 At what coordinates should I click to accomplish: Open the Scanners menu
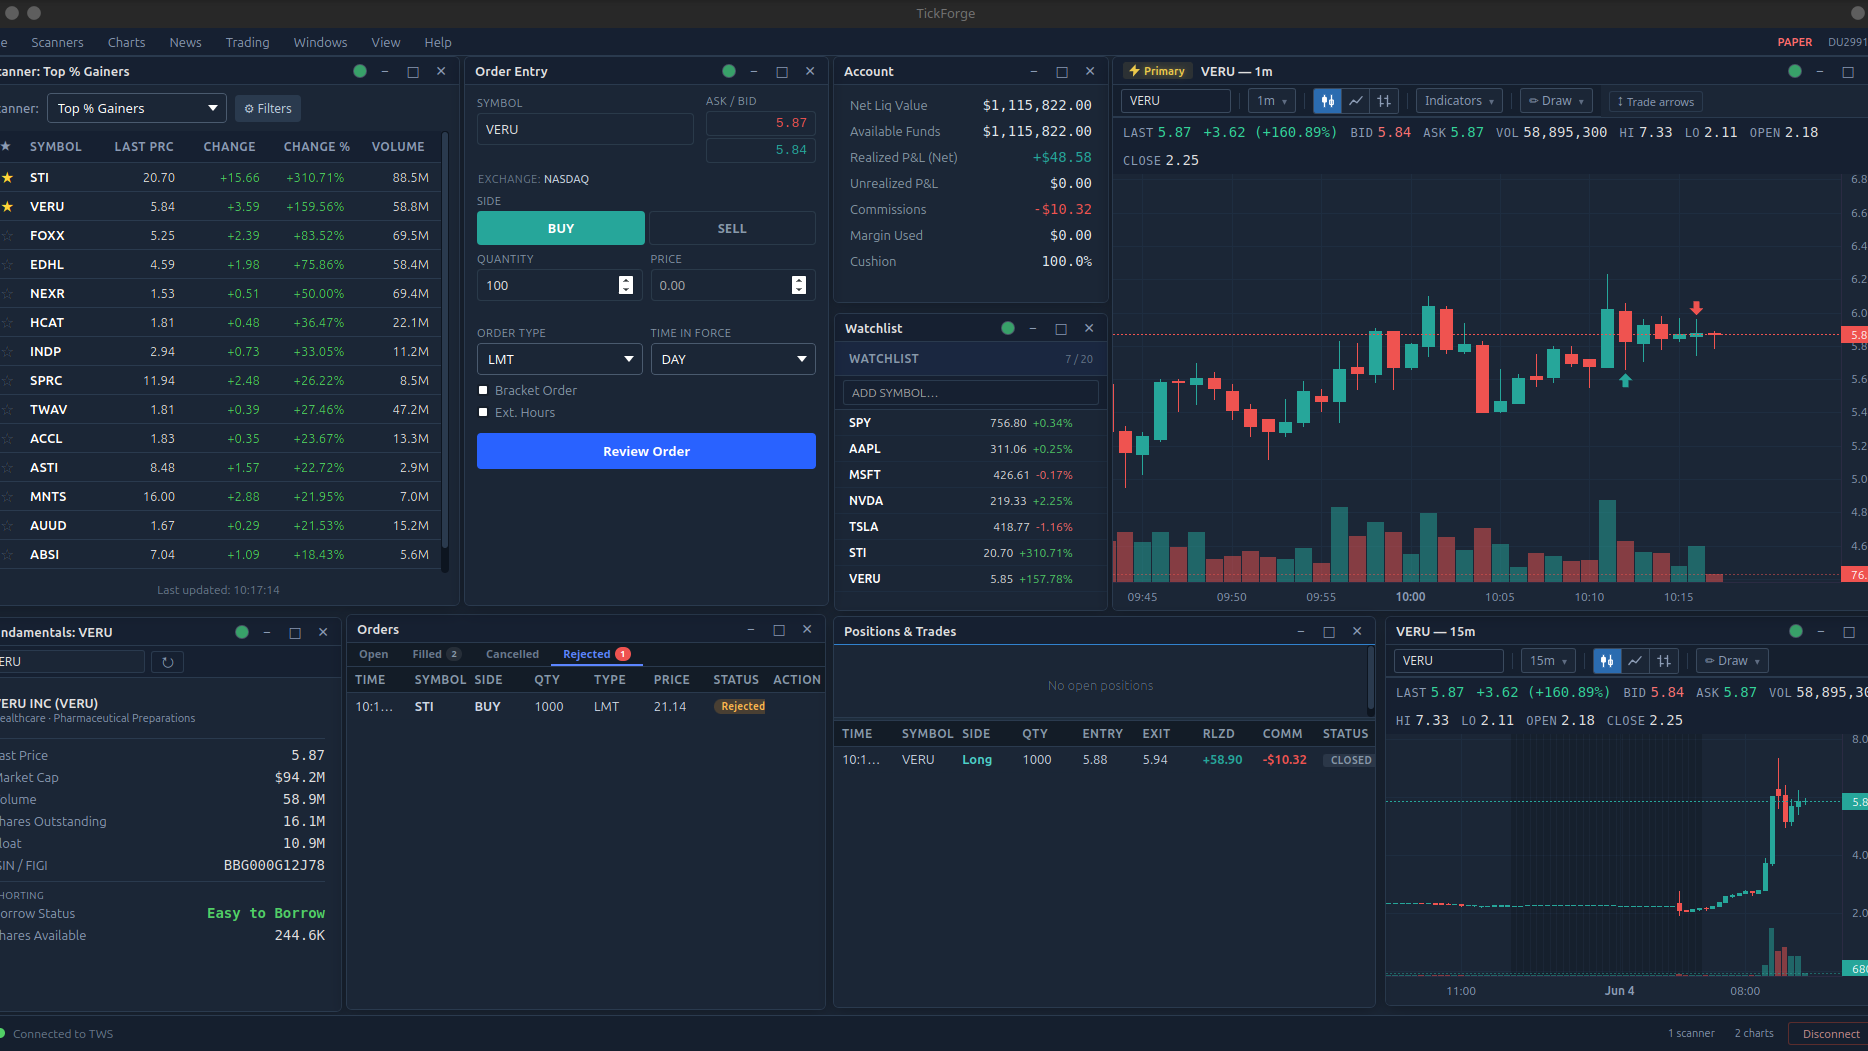[x=57, y=42]
